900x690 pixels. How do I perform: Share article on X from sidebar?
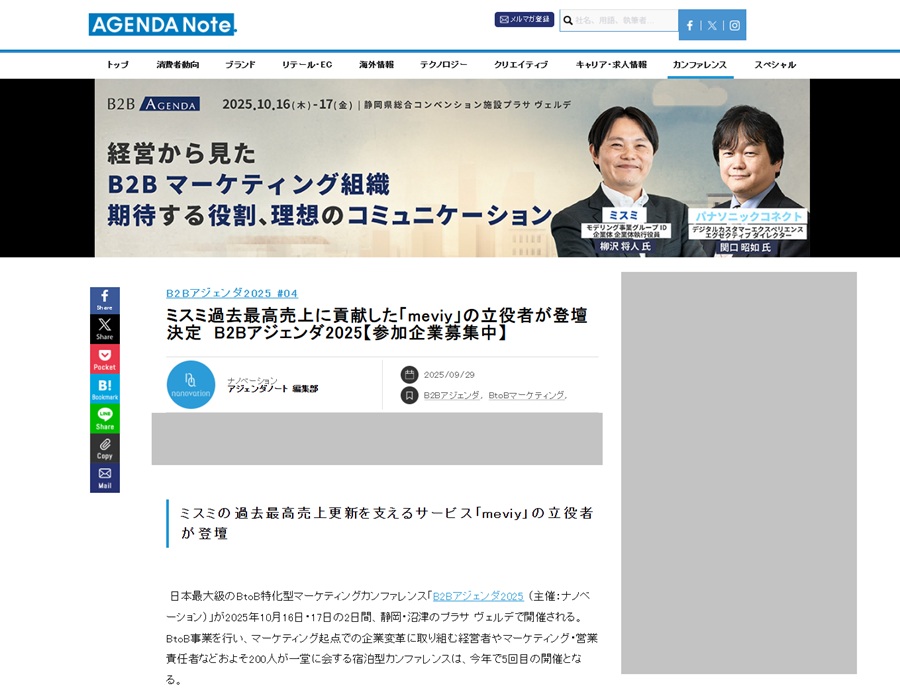coord(105,329)
